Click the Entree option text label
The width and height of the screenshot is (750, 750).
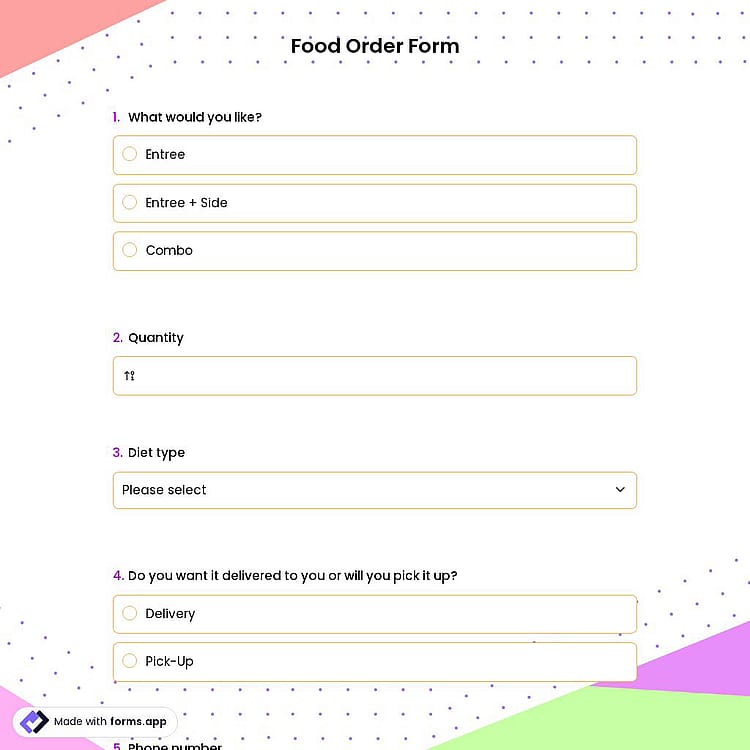(x=165, y=154)
